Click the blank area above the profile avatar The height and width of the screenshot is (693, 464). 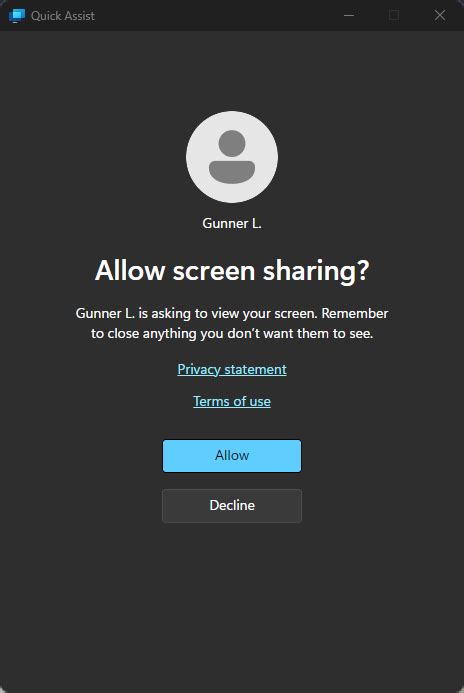[x=232, y=71]
